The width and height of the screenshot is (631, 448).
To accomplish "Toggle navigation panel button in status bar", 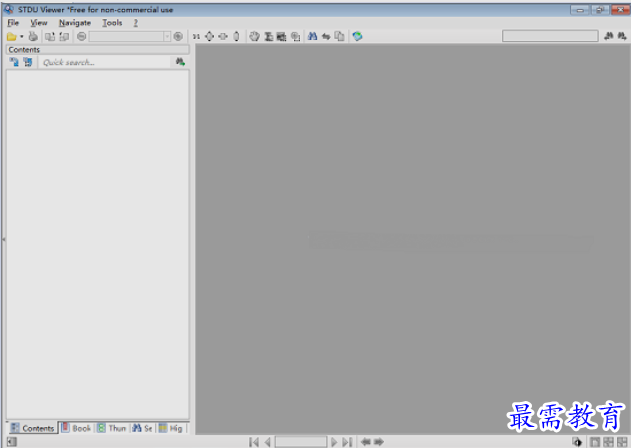I will point(12,442).
